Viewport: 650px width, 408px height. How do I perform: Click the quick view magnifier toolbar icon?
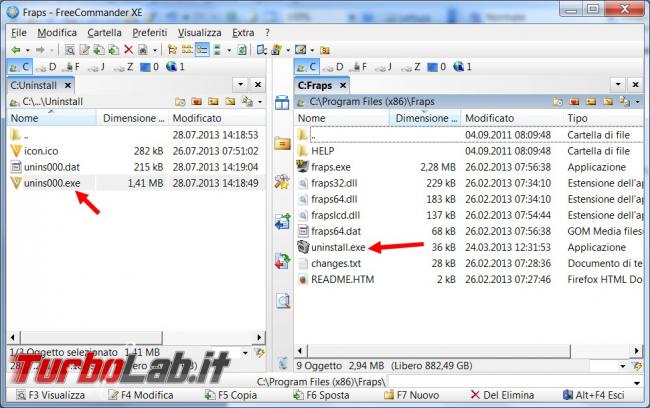pyautogui.click(x=70, y=50)
